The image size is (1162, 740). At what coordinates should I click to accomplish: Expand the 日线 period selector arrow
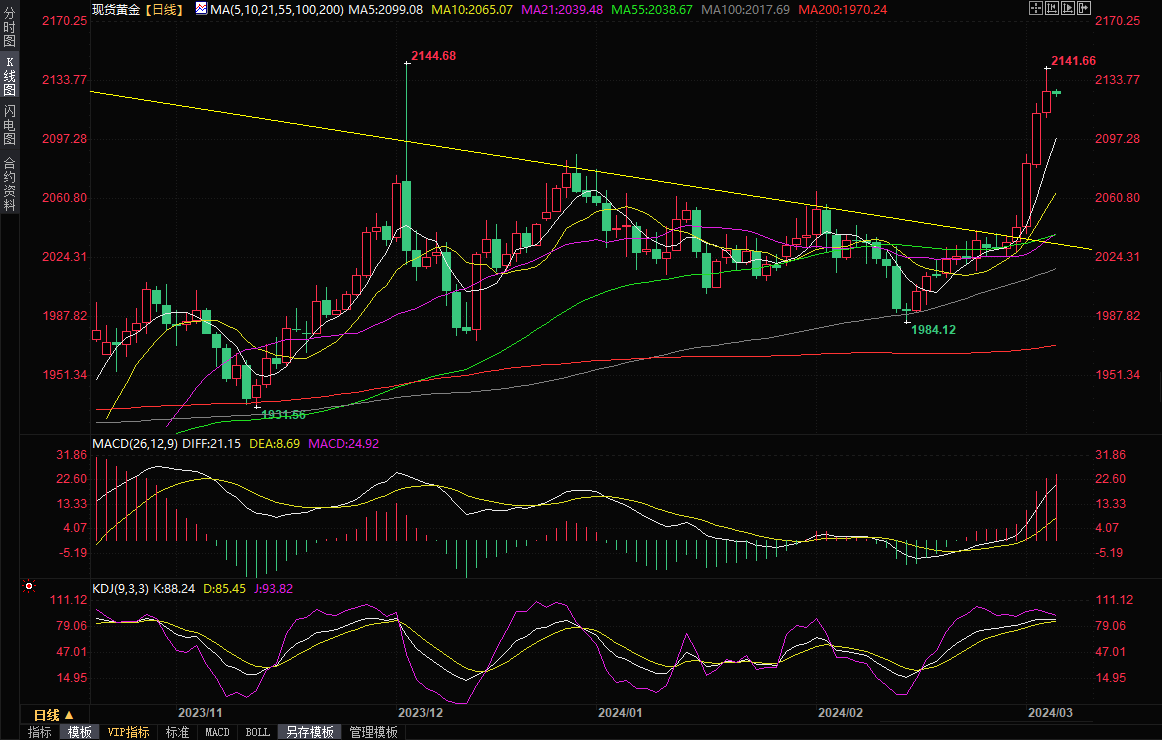[69, 715]
